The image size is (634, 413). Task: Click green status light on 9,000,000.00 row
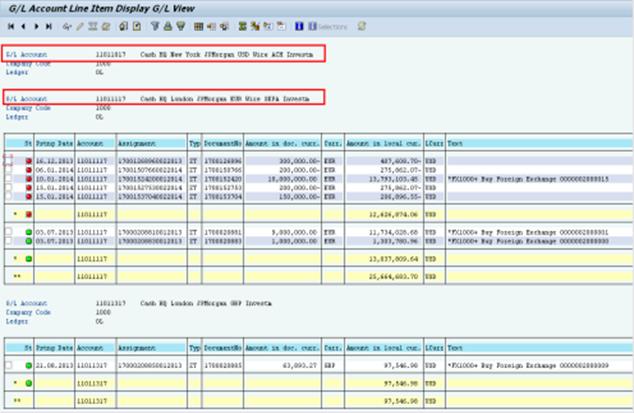click(x=29, y=232)
